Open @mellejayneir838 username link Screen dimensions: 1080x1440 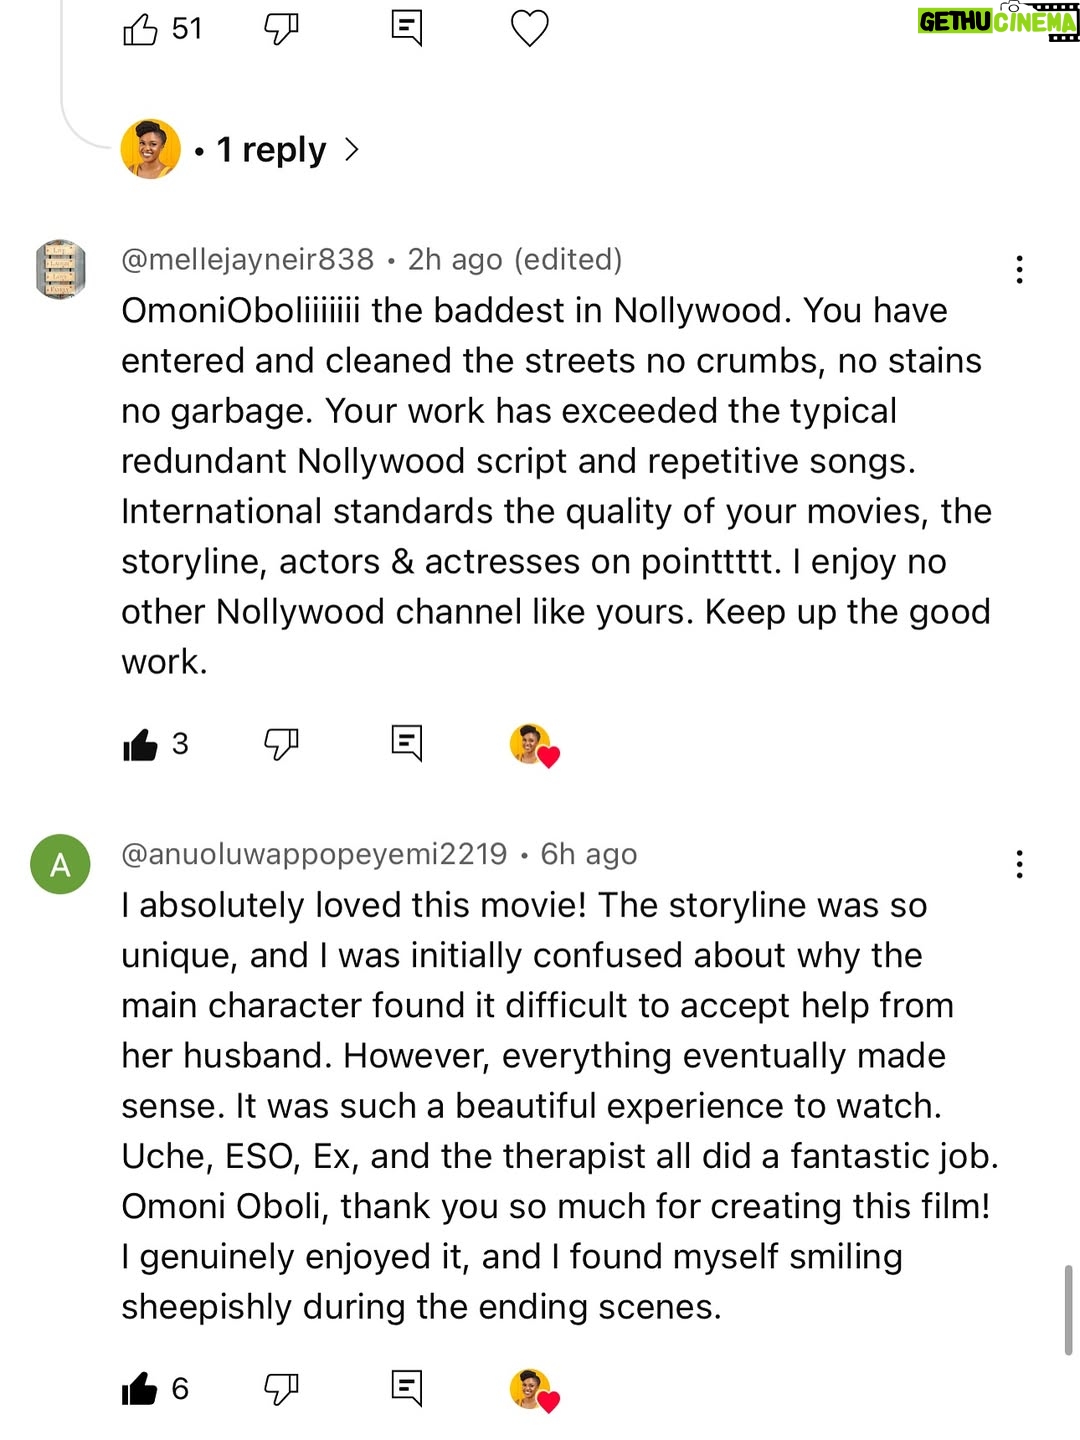tap(247, 259)
